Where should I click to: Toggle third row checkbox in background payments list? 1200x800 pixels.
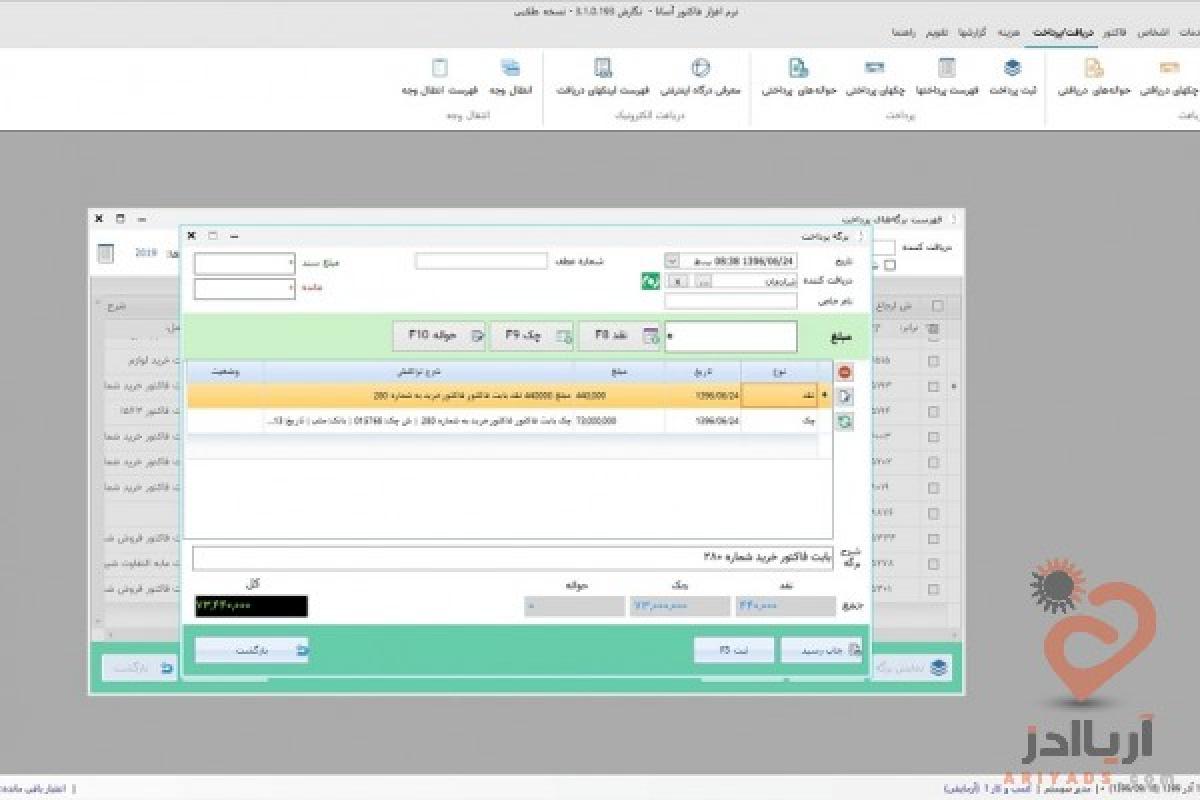coord(933,411)
